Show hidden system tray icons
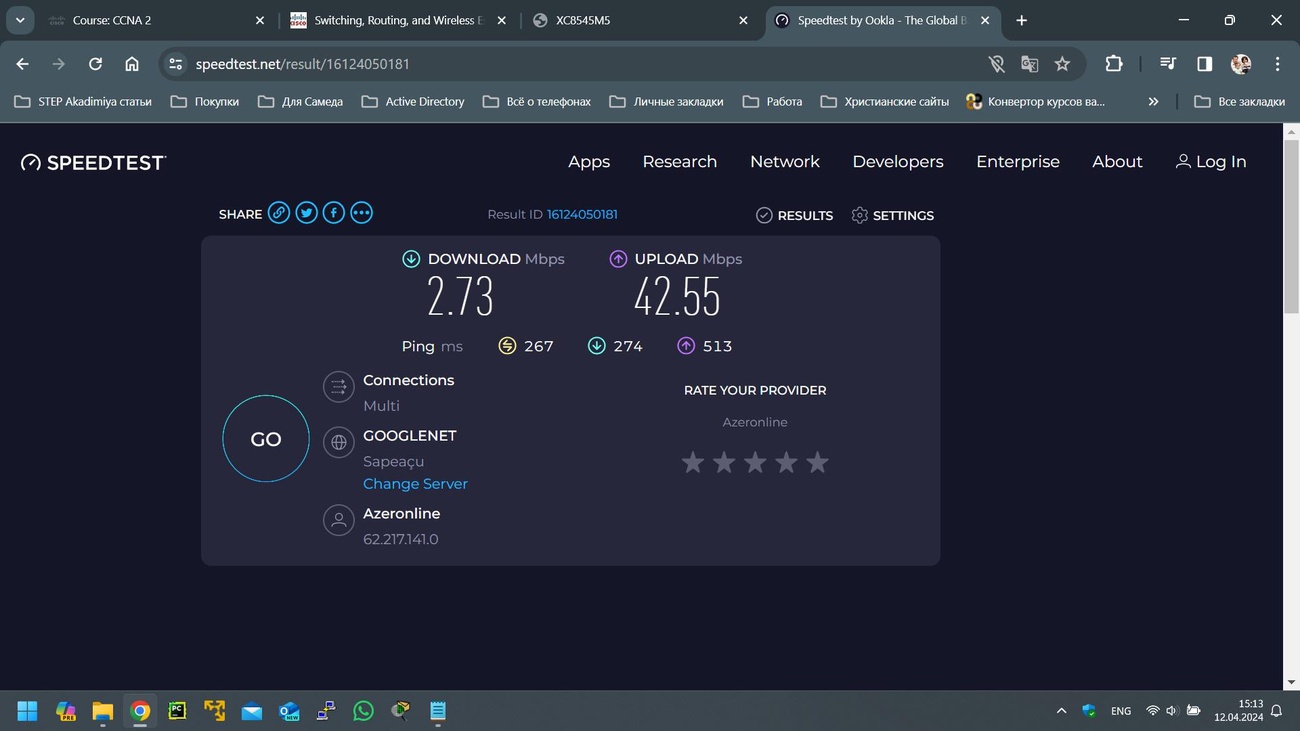 pos(1061,711)
